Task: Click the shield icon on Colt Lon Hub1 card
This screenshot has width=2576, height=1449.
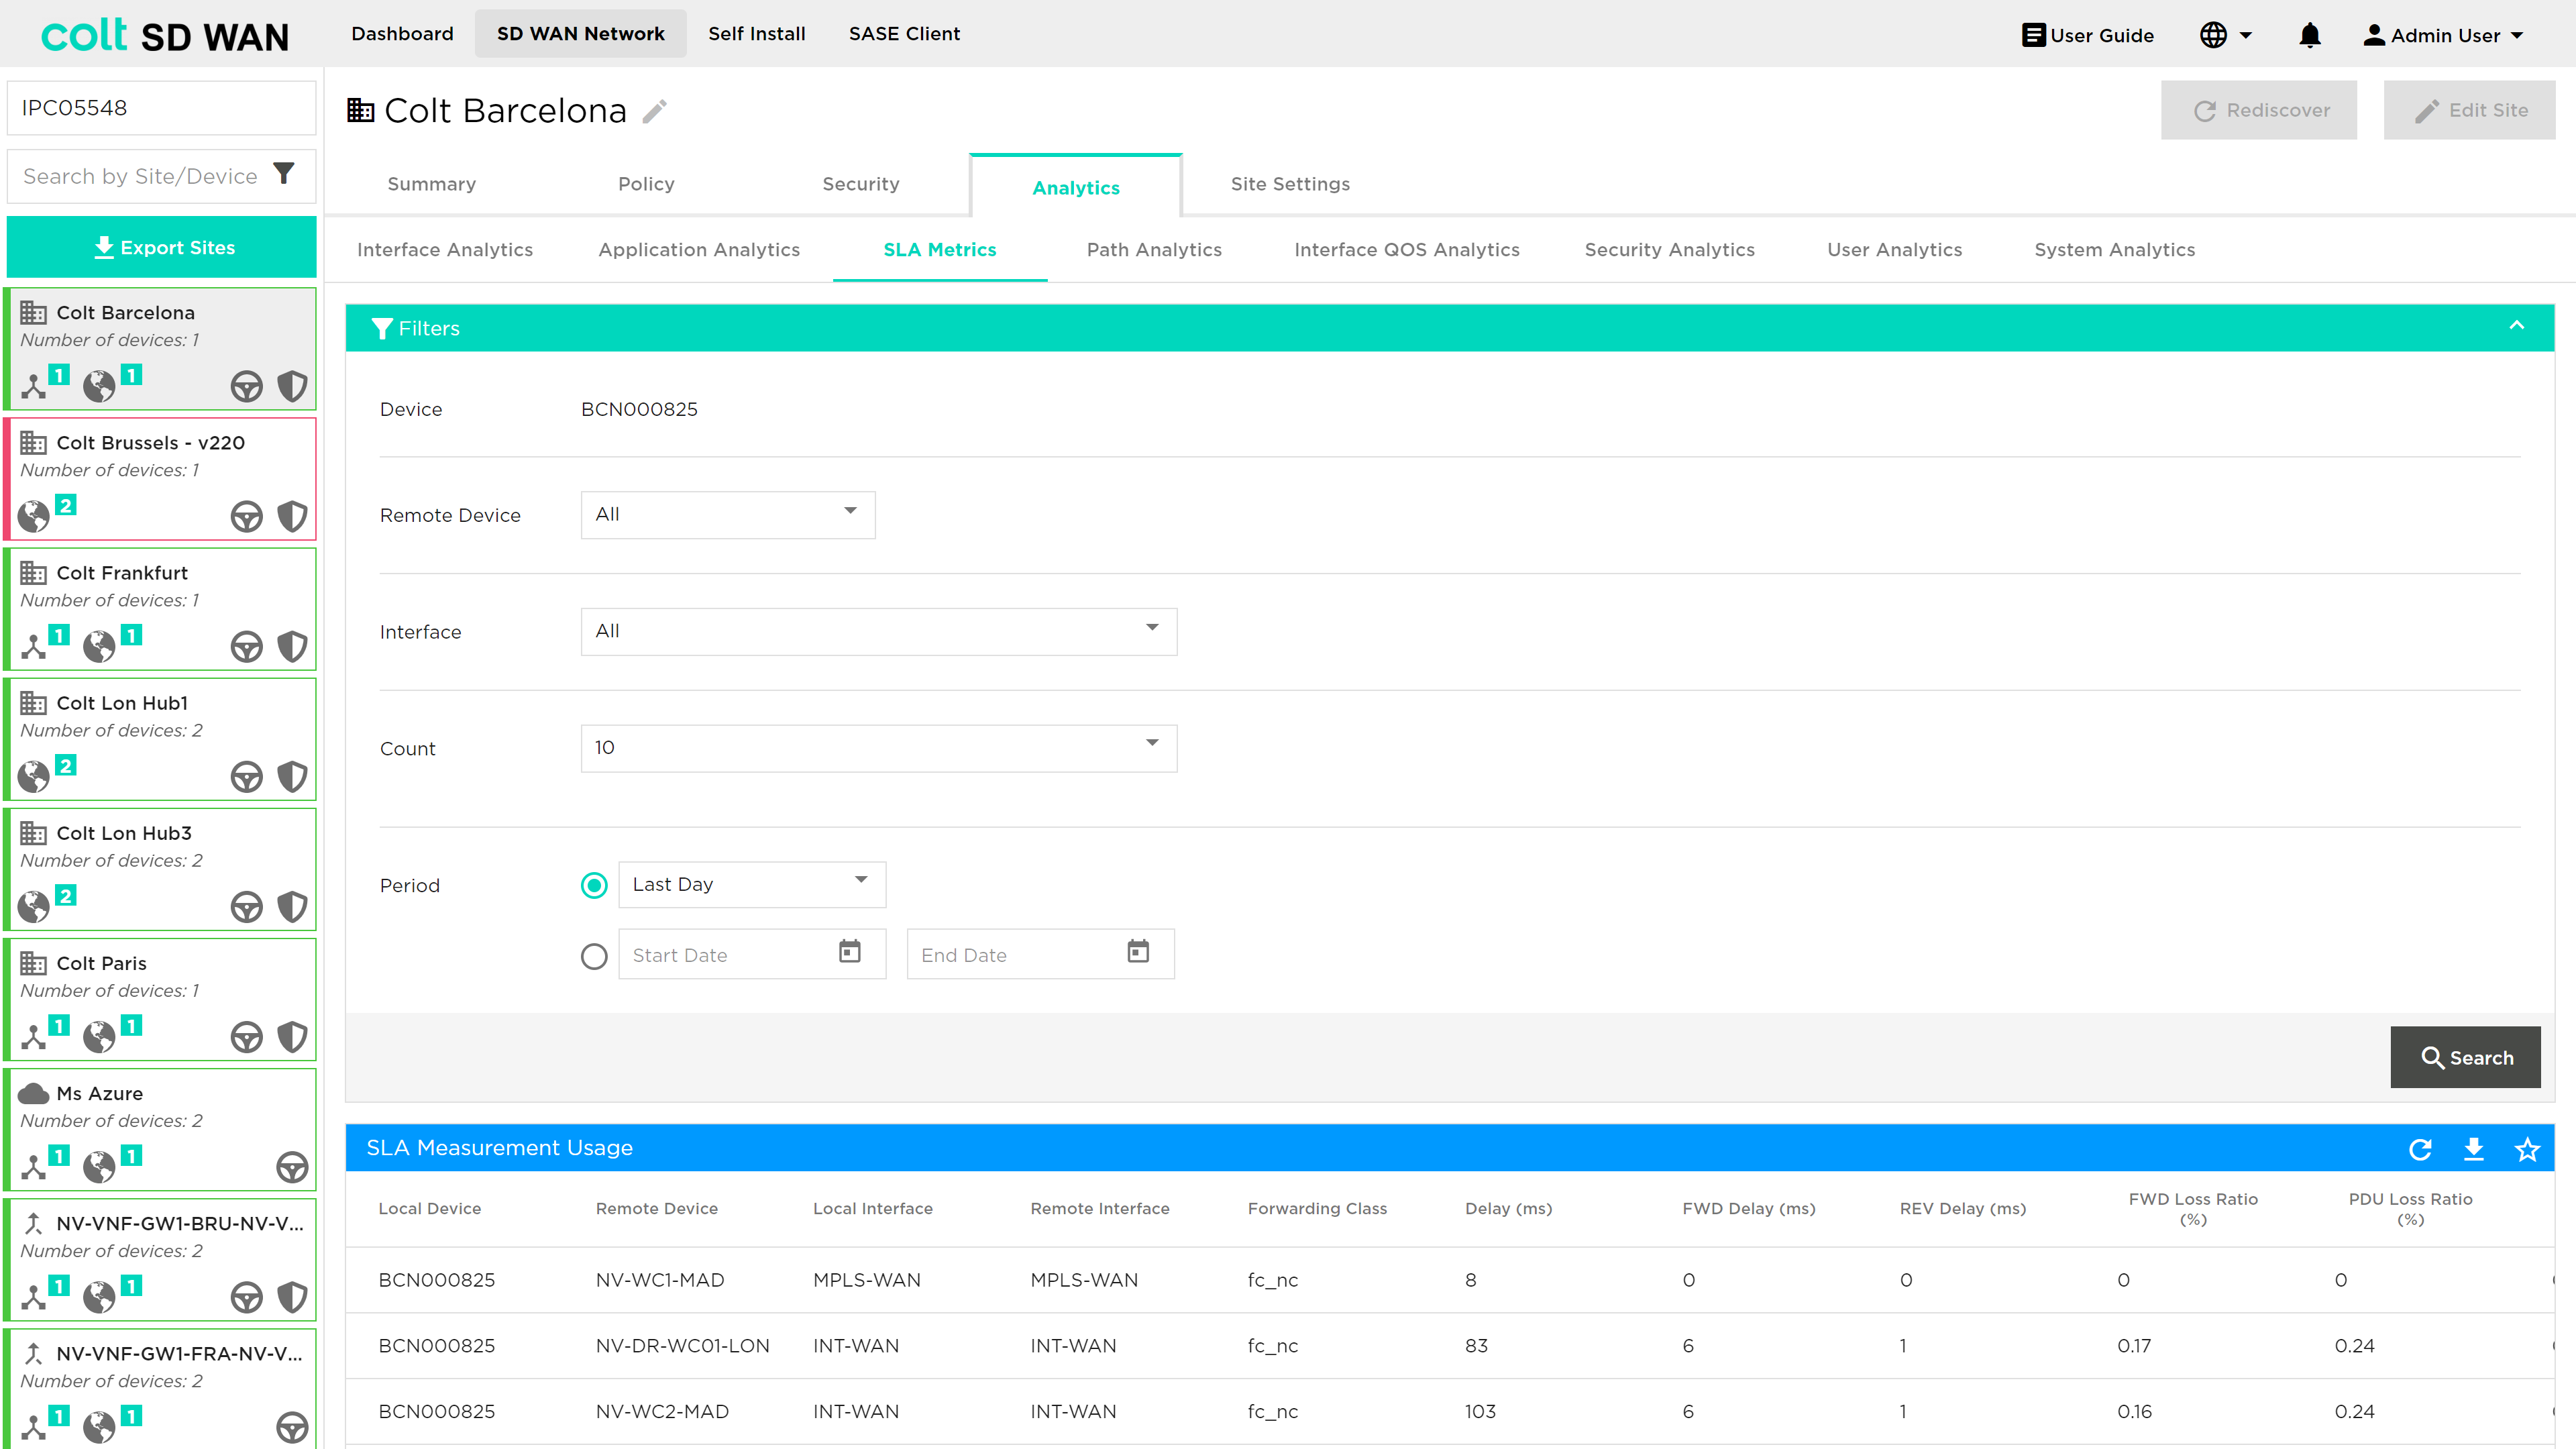Action: point(292,776)
